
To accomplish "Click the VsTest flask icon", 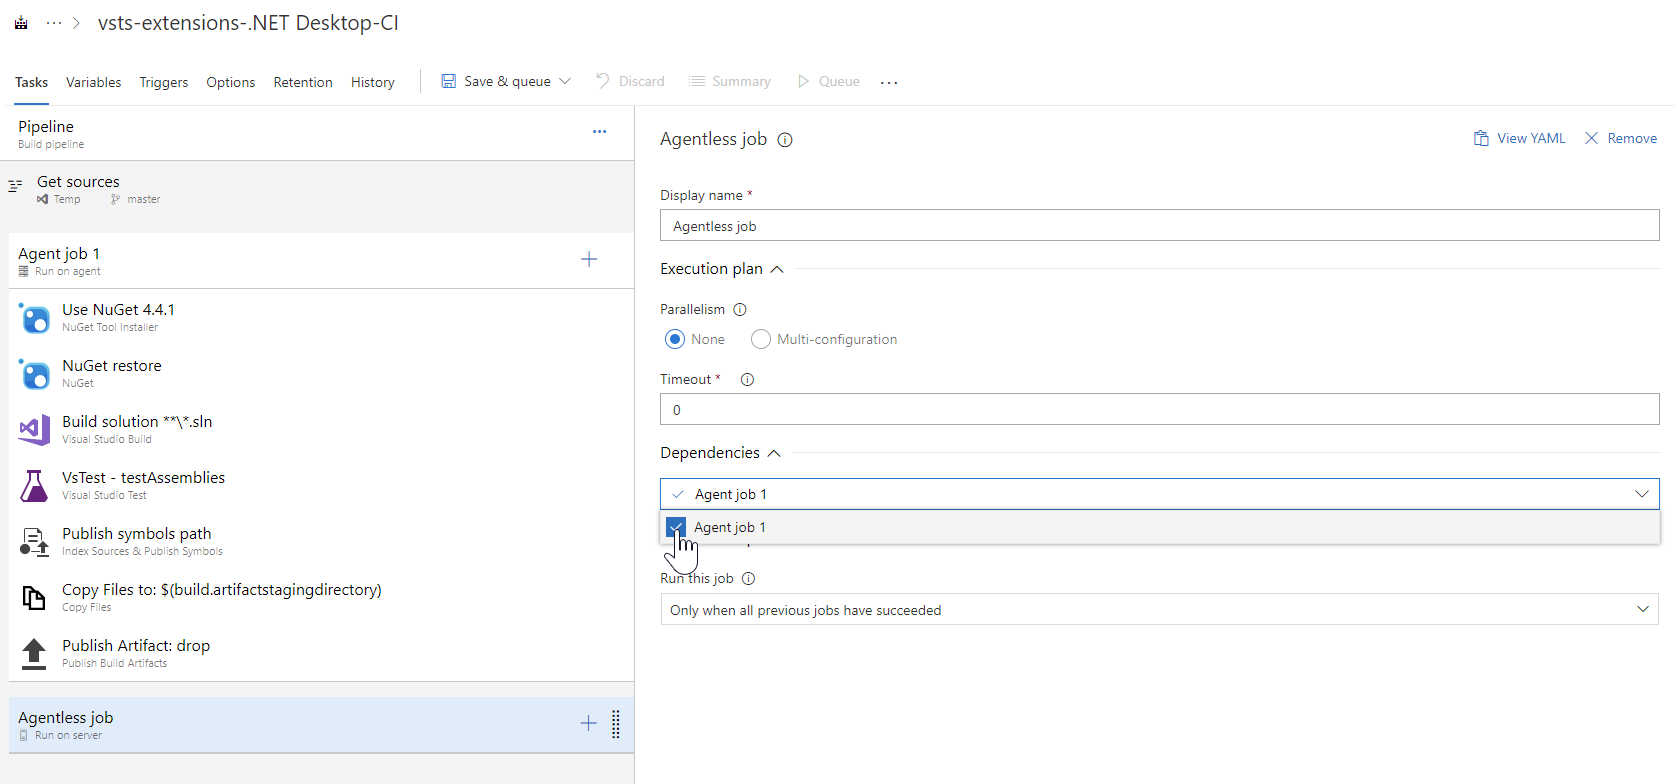I will (x=34, y=486).
